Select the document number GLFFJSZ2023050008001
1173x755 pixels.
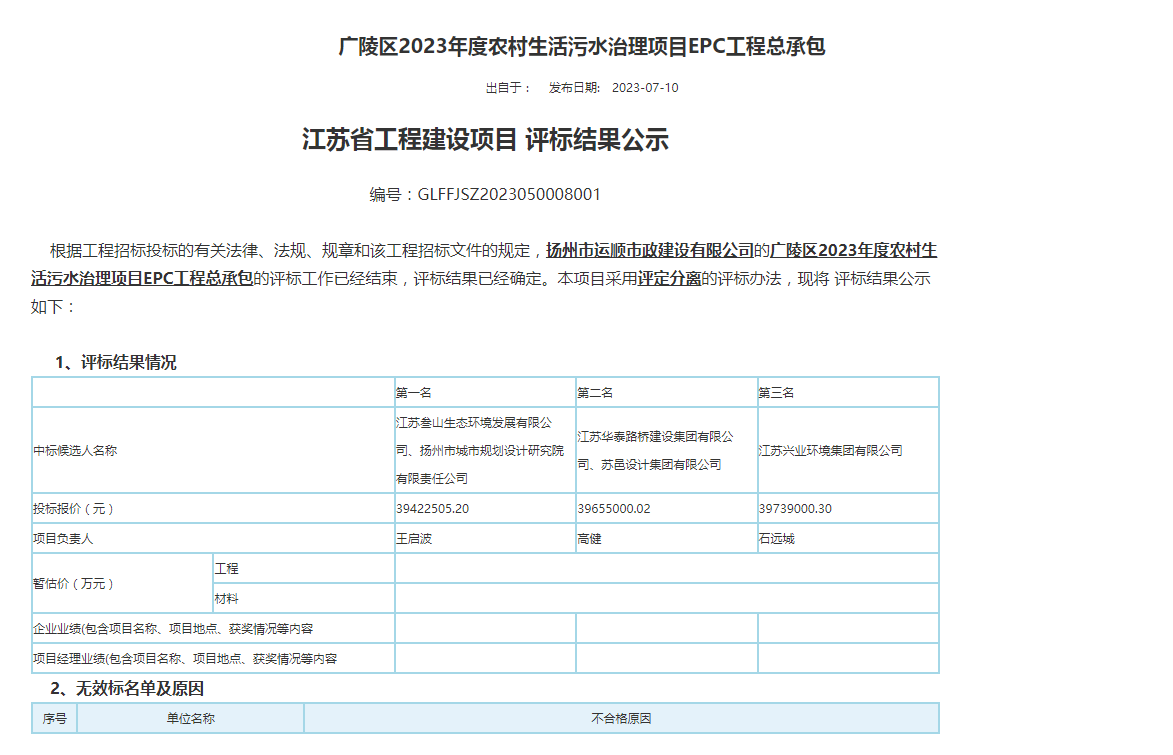click(509, 194)
